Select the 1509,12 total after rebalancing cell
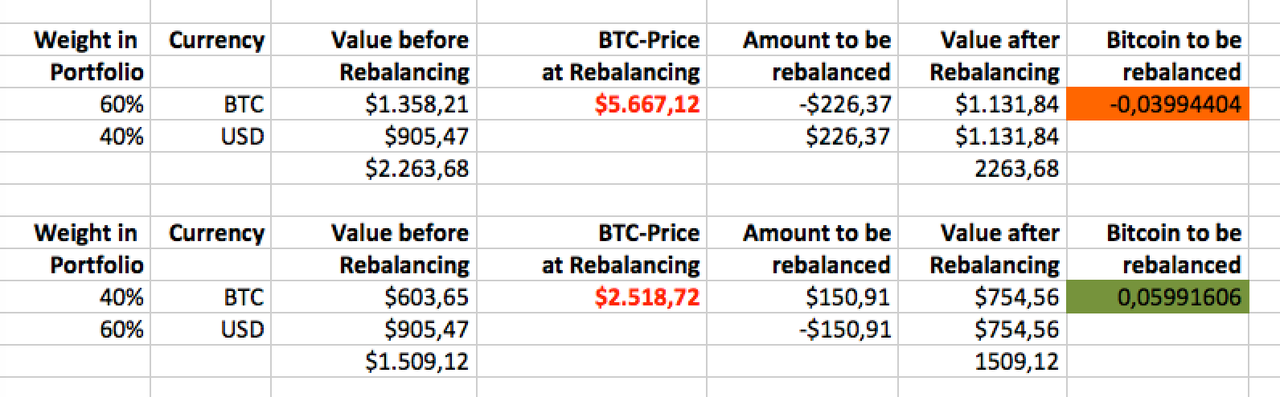Screen dimensions: 1280x397 pos(982,360)
